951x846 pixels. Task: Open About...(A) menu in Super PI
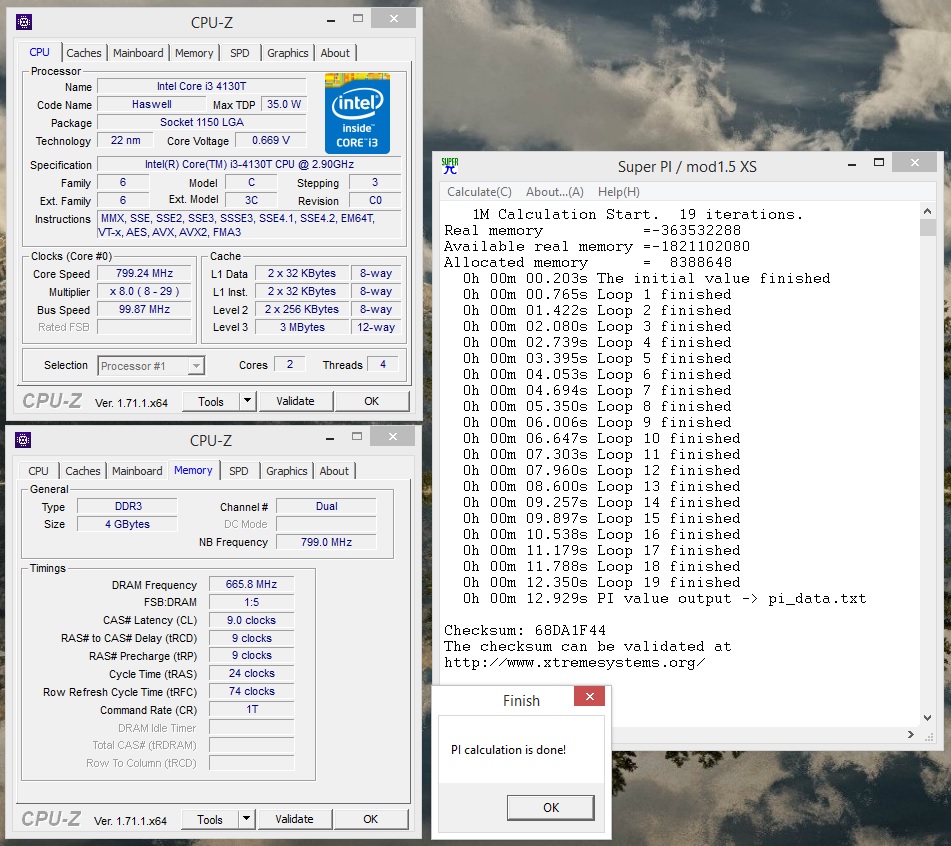tap(554, 192)
